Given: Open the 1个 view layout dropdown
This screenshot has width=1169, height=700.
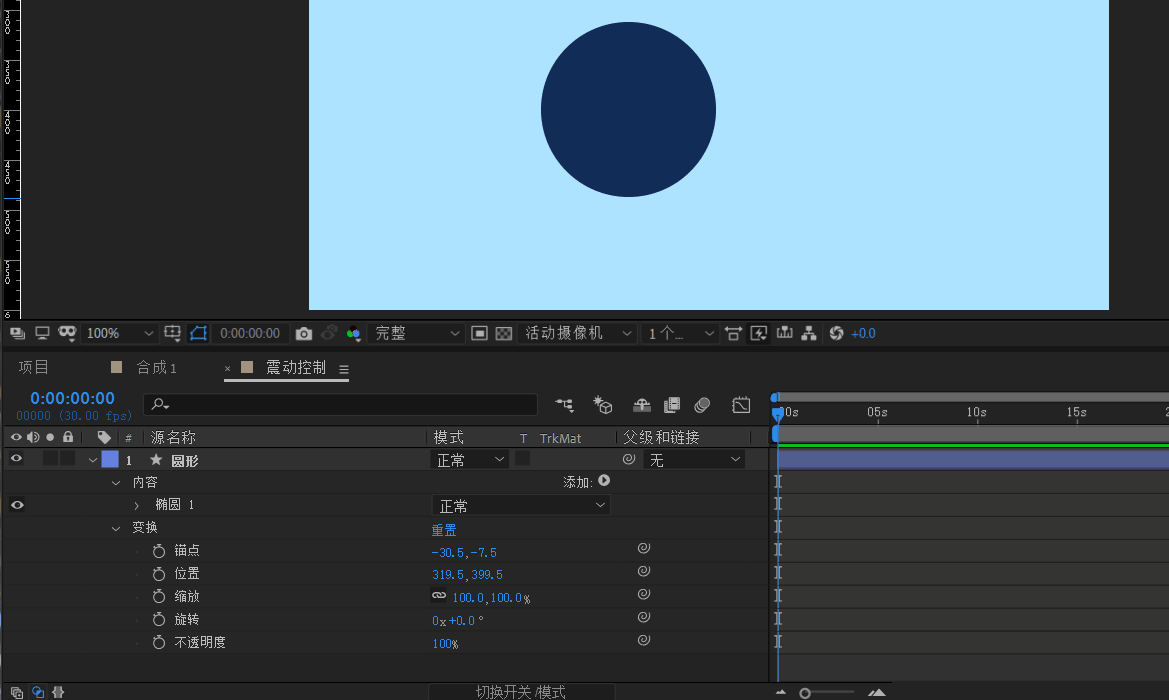Looking at the screenshot, I should click(x=680, y=333).
